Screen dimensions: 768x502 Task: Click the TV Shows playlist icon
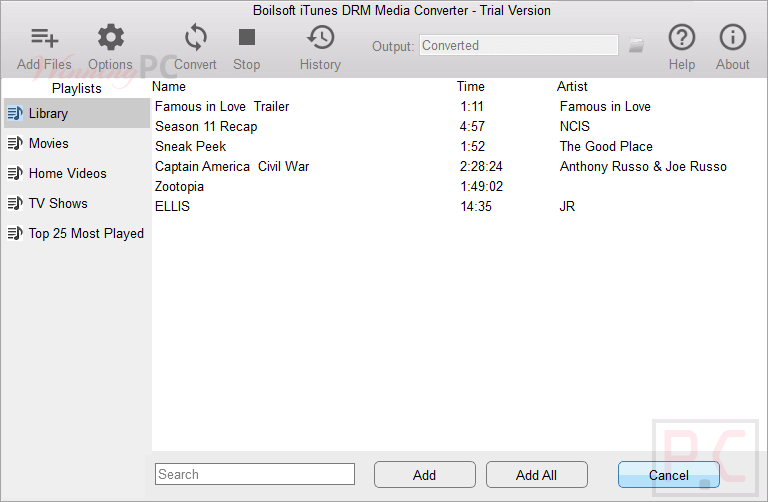click(x=15, y=203)
